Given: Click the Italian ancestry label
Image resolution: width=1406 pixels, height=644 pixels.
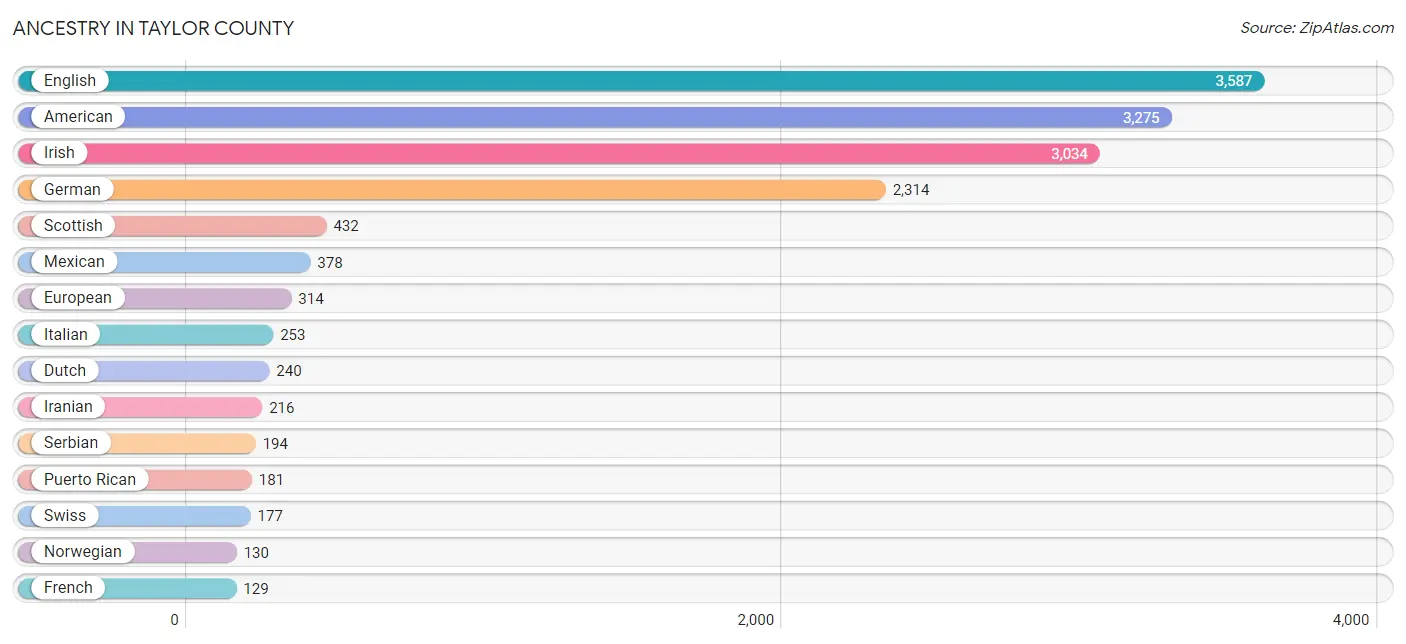Looking at the screenshot, I should pyautogui.click(x=66, y=334).
